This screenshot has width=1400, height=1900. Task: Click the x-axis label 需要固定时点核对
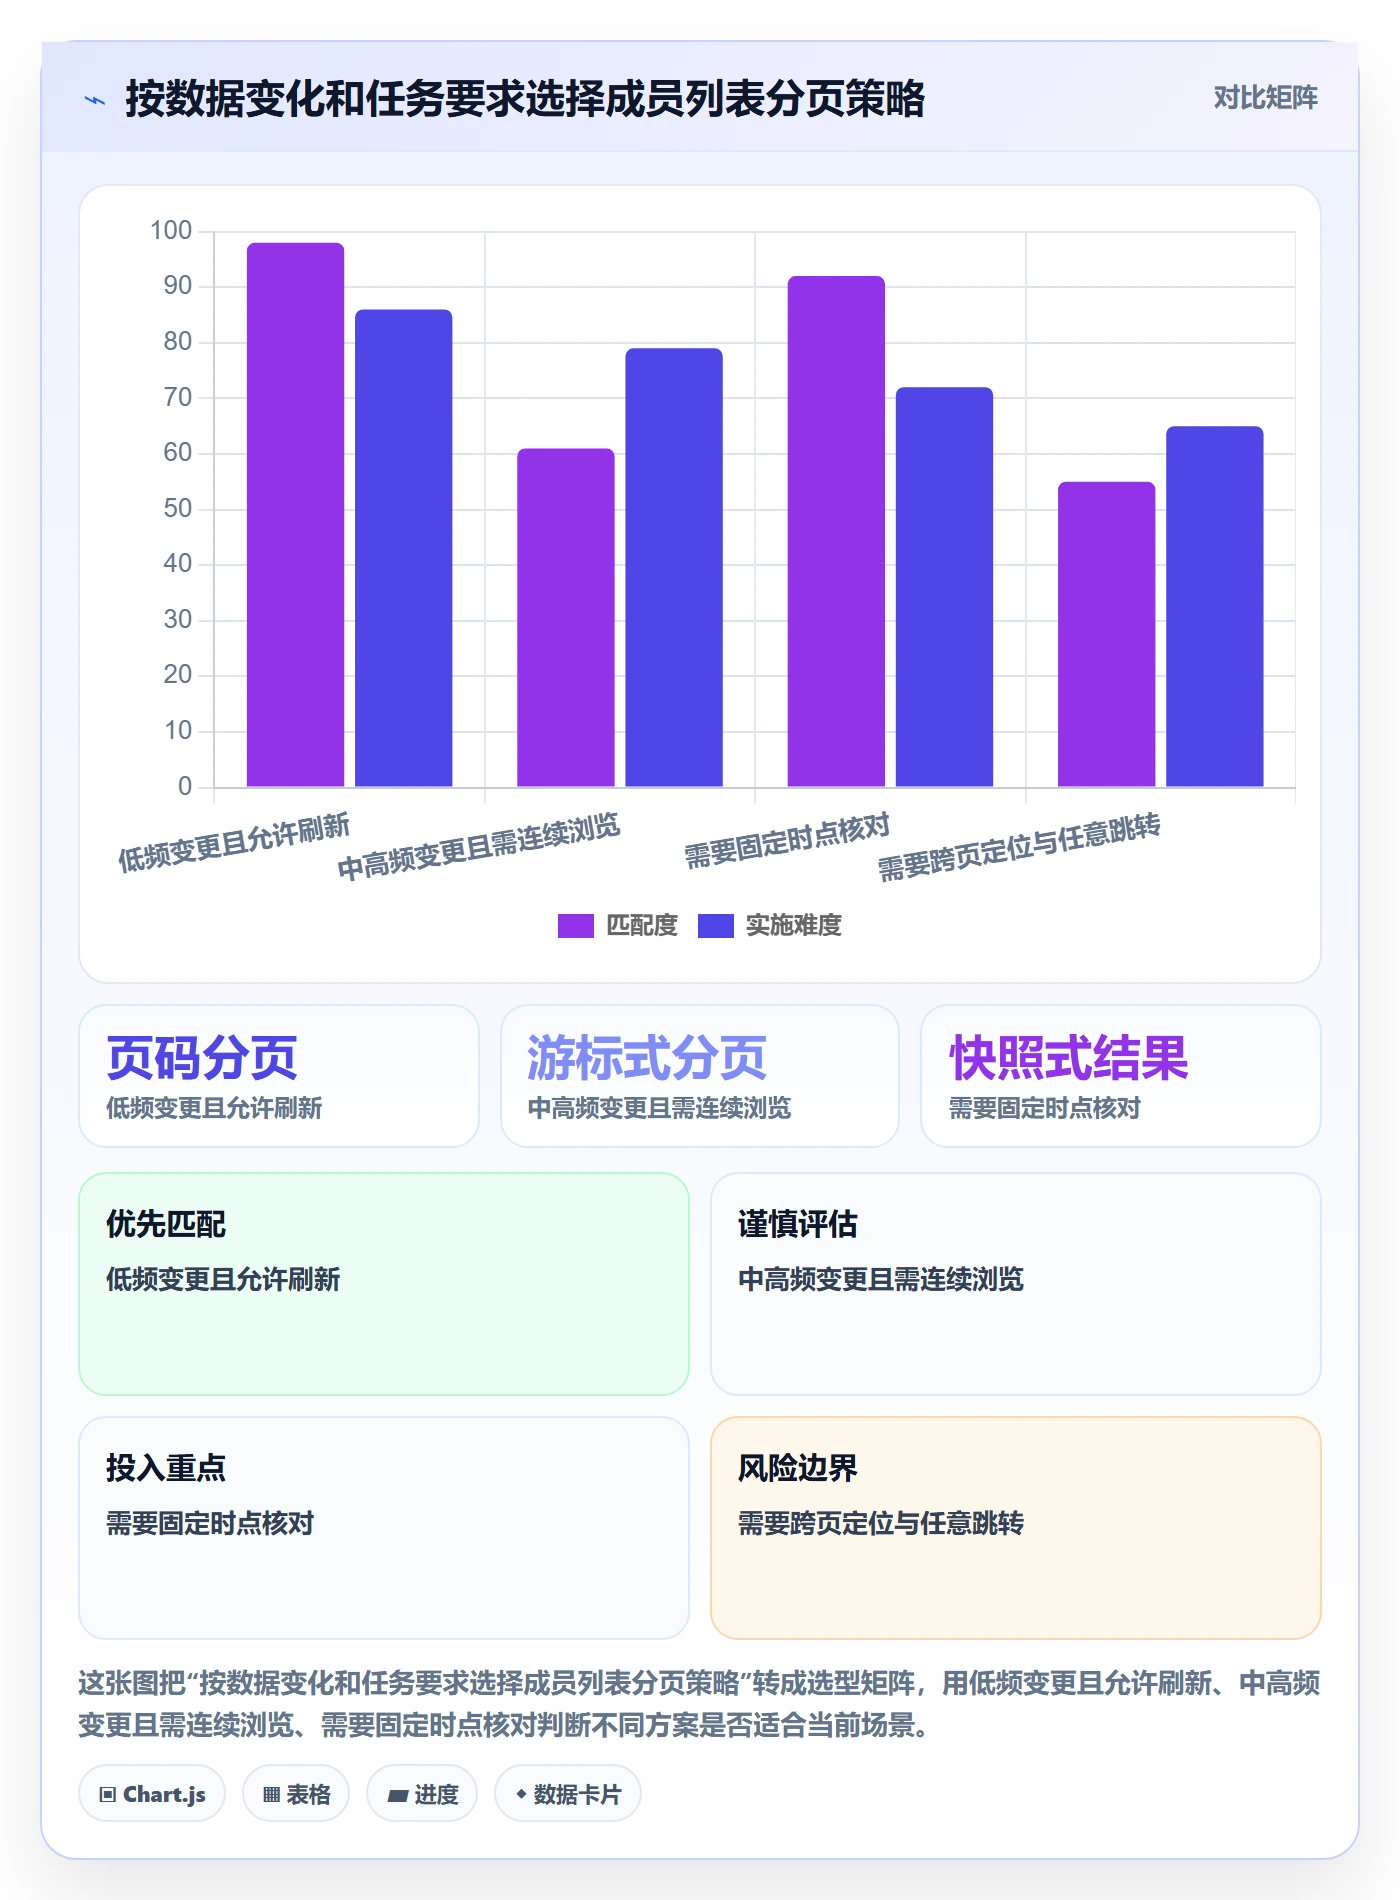(787, 840)
